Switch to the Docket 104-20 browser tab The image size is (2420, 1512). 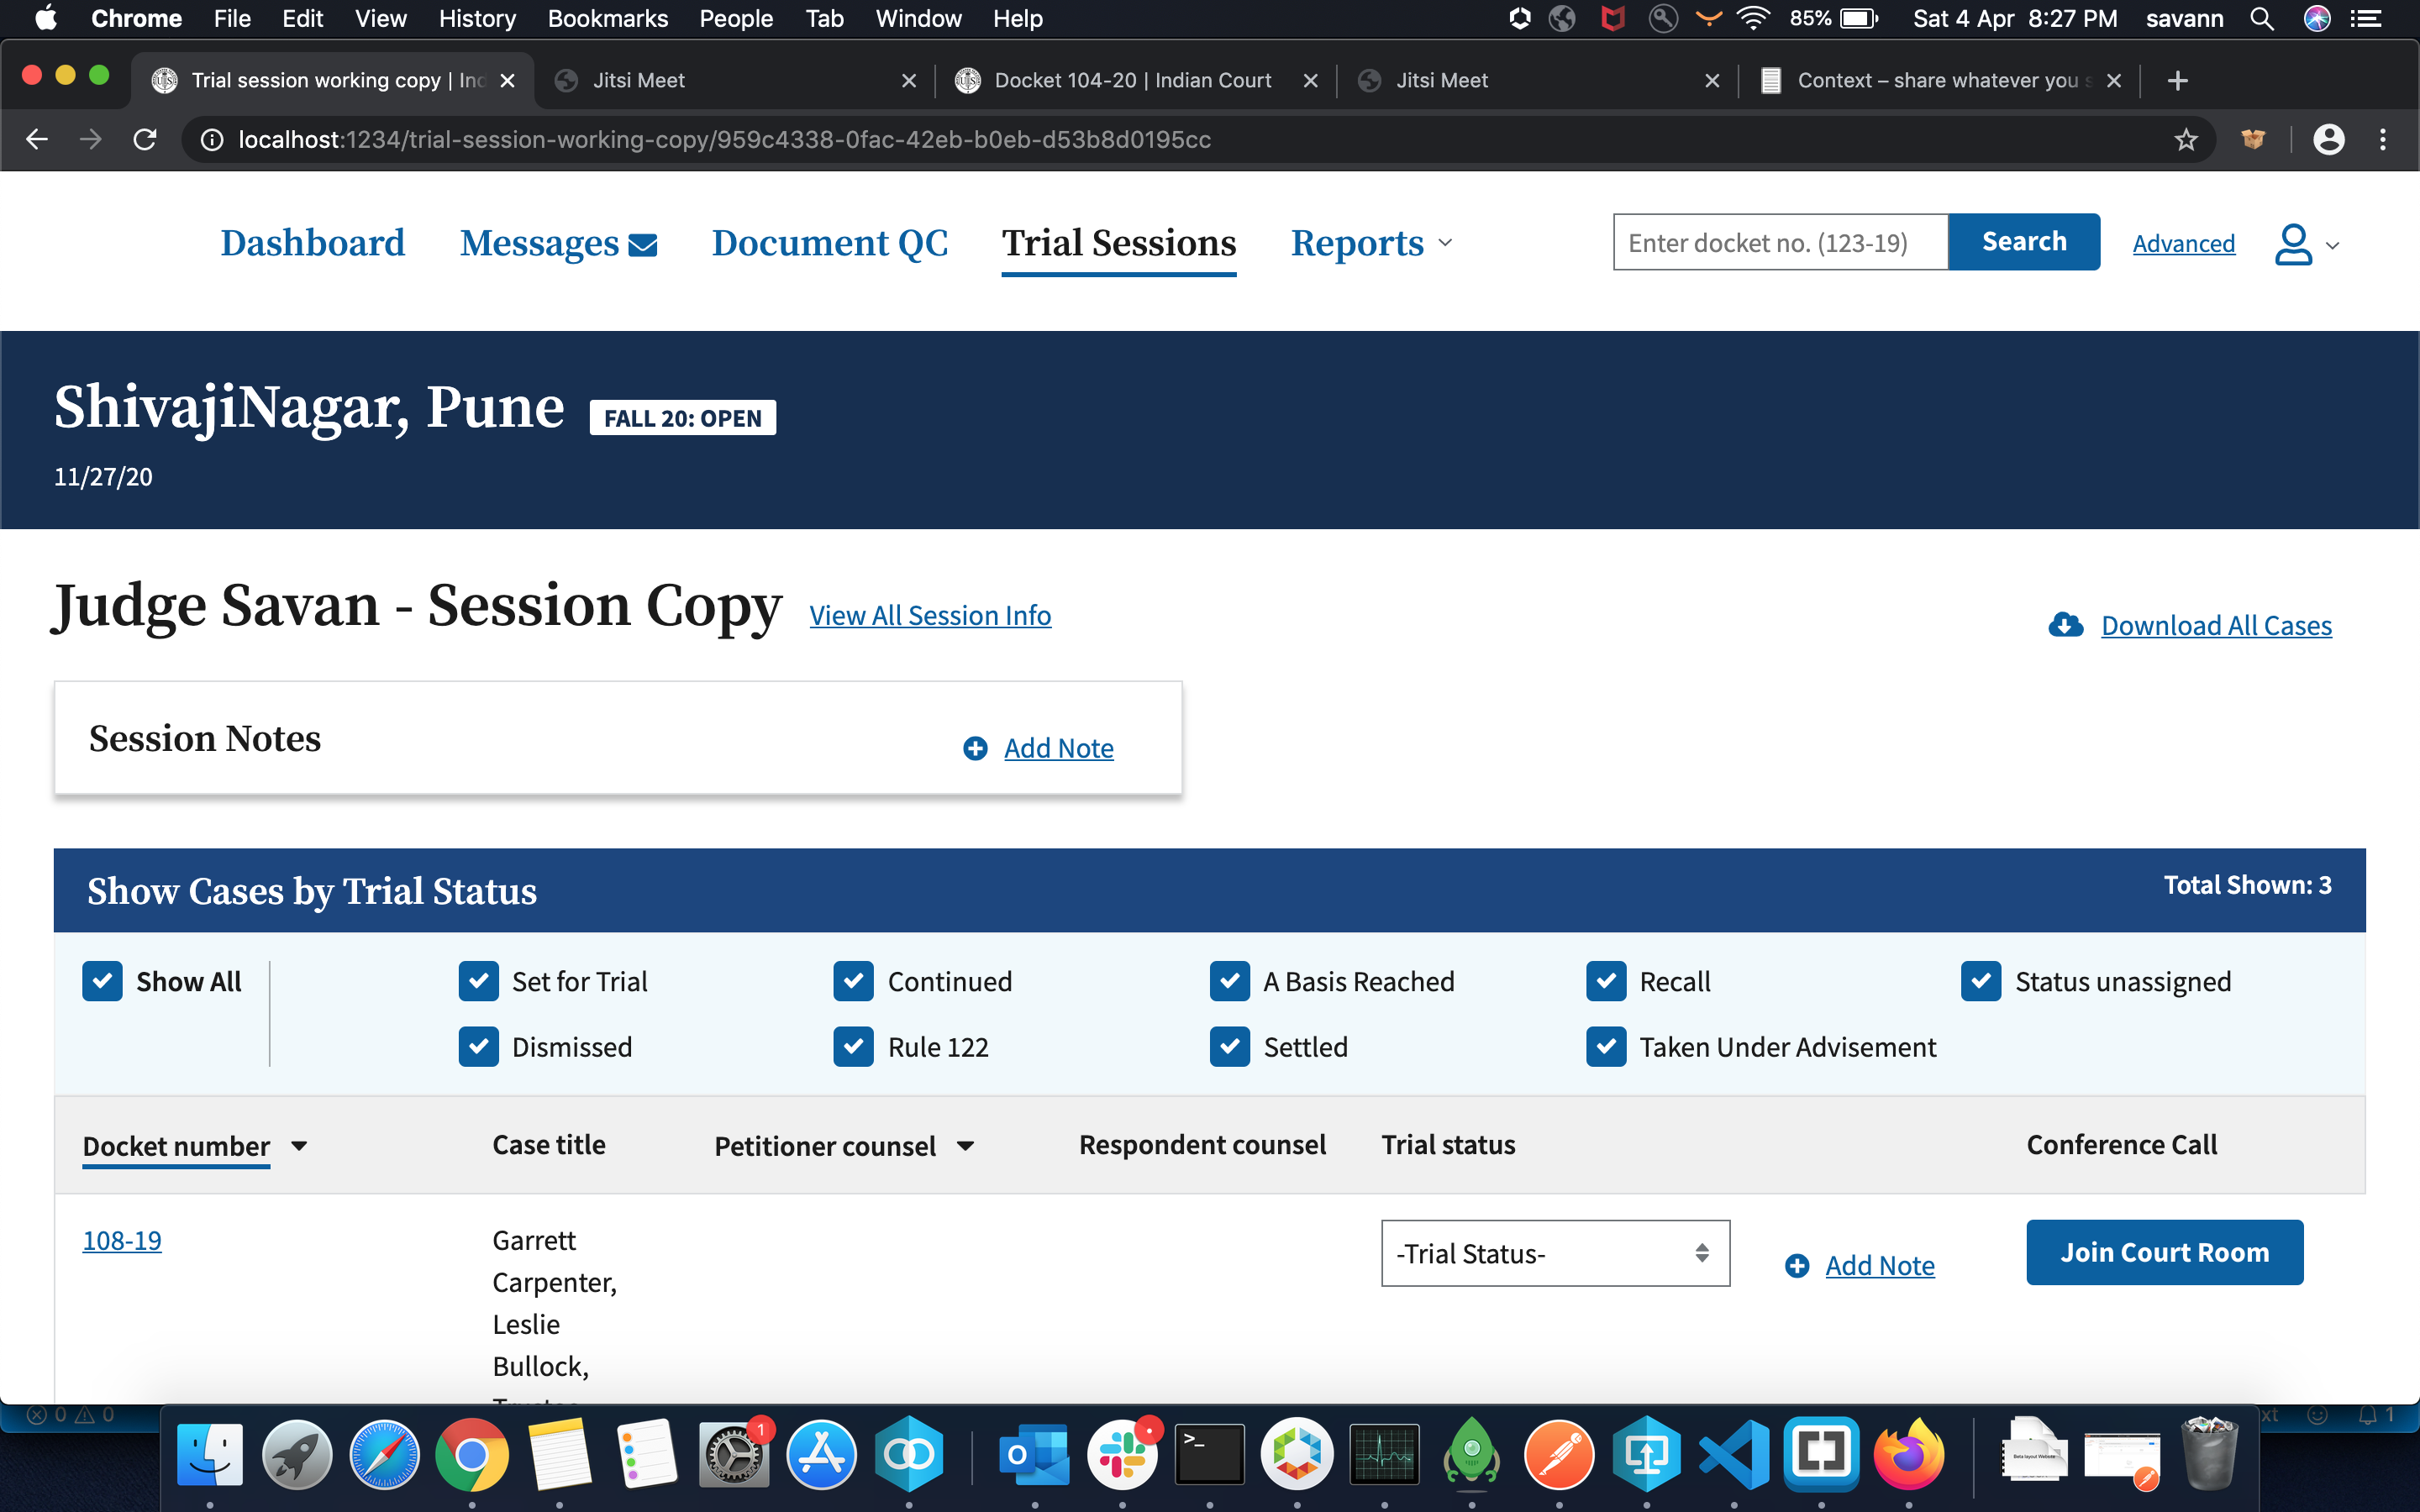(1132, 80)
